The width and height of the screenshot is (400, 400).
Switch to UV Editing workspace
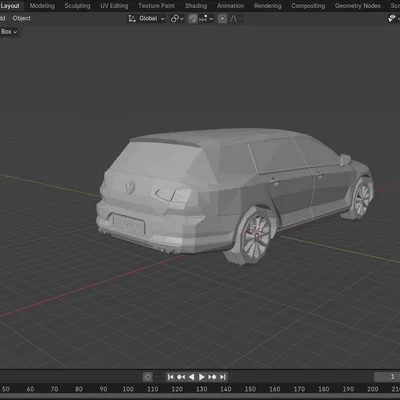click(114, 6)
